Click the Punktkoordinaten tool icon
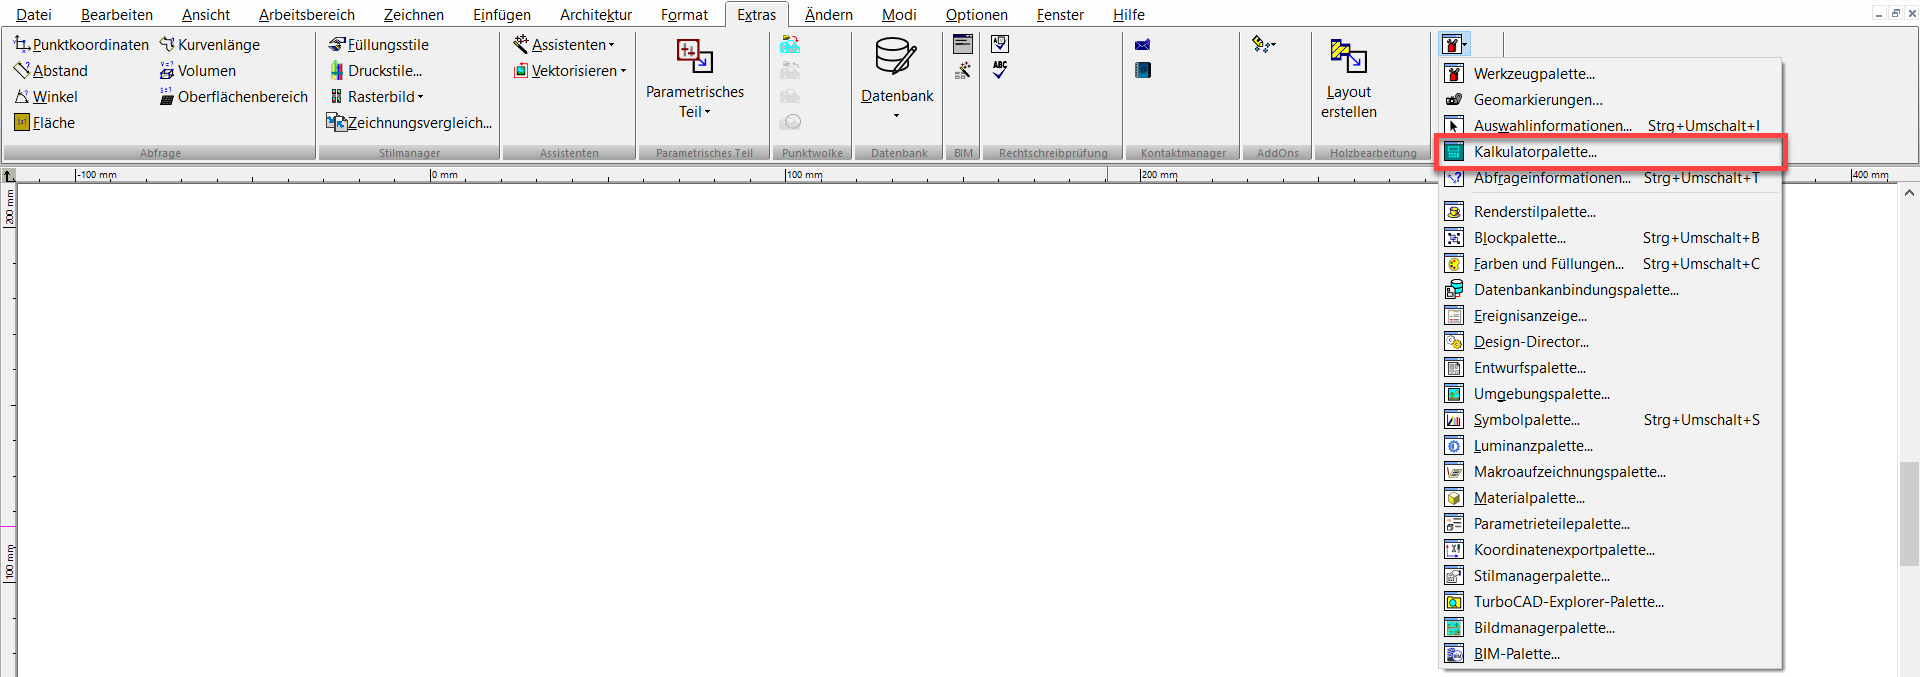1920x677 pixels. tap(22, 45)
